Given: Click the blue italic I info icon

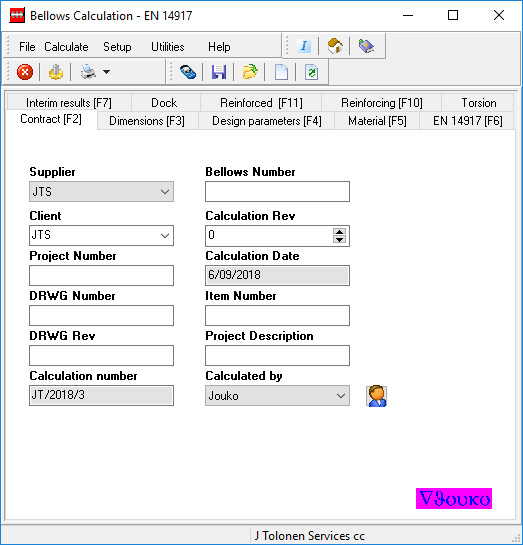Looking at the screenshot, I should 304,46.
